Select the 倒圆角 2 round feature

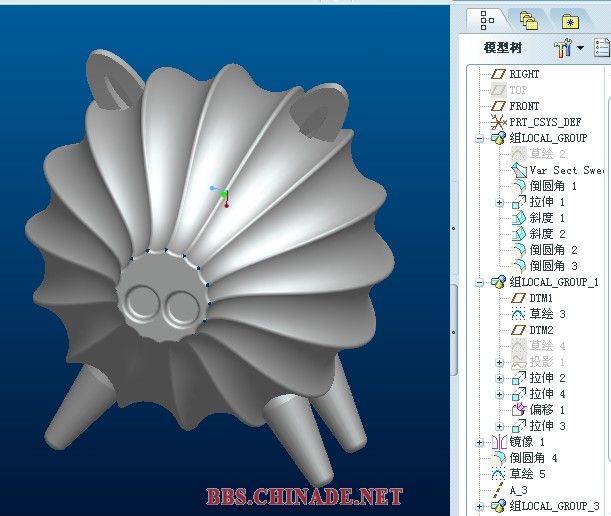544,250
